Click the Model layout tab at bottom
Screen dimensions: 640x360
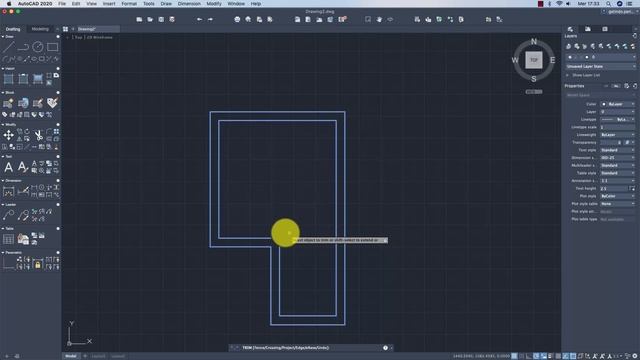[x=71, y=356]
